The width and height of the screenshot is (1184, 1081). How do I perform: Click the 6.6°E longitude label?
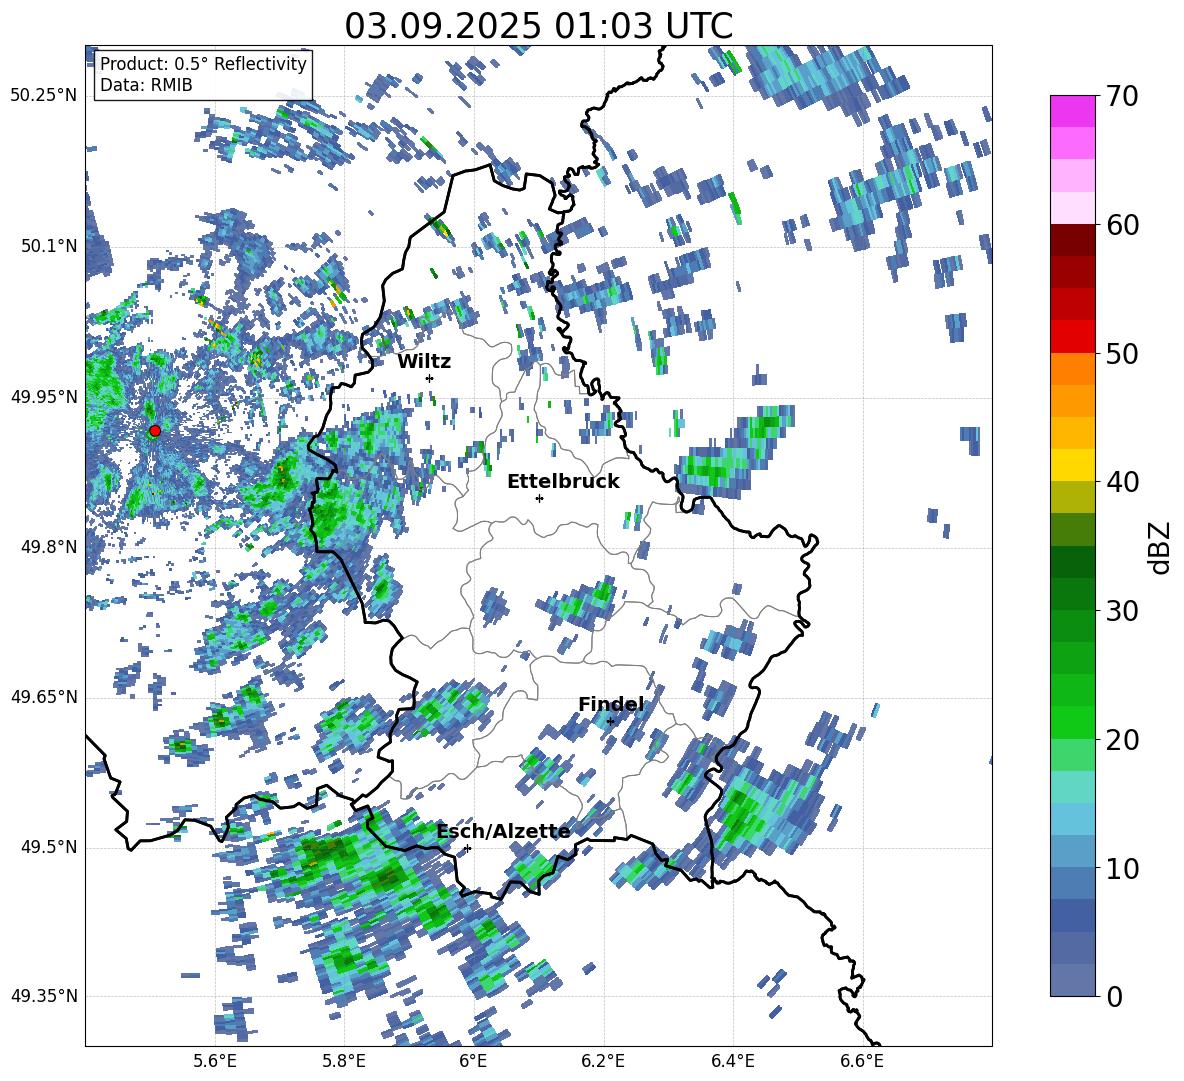(x=862, y=1061)
